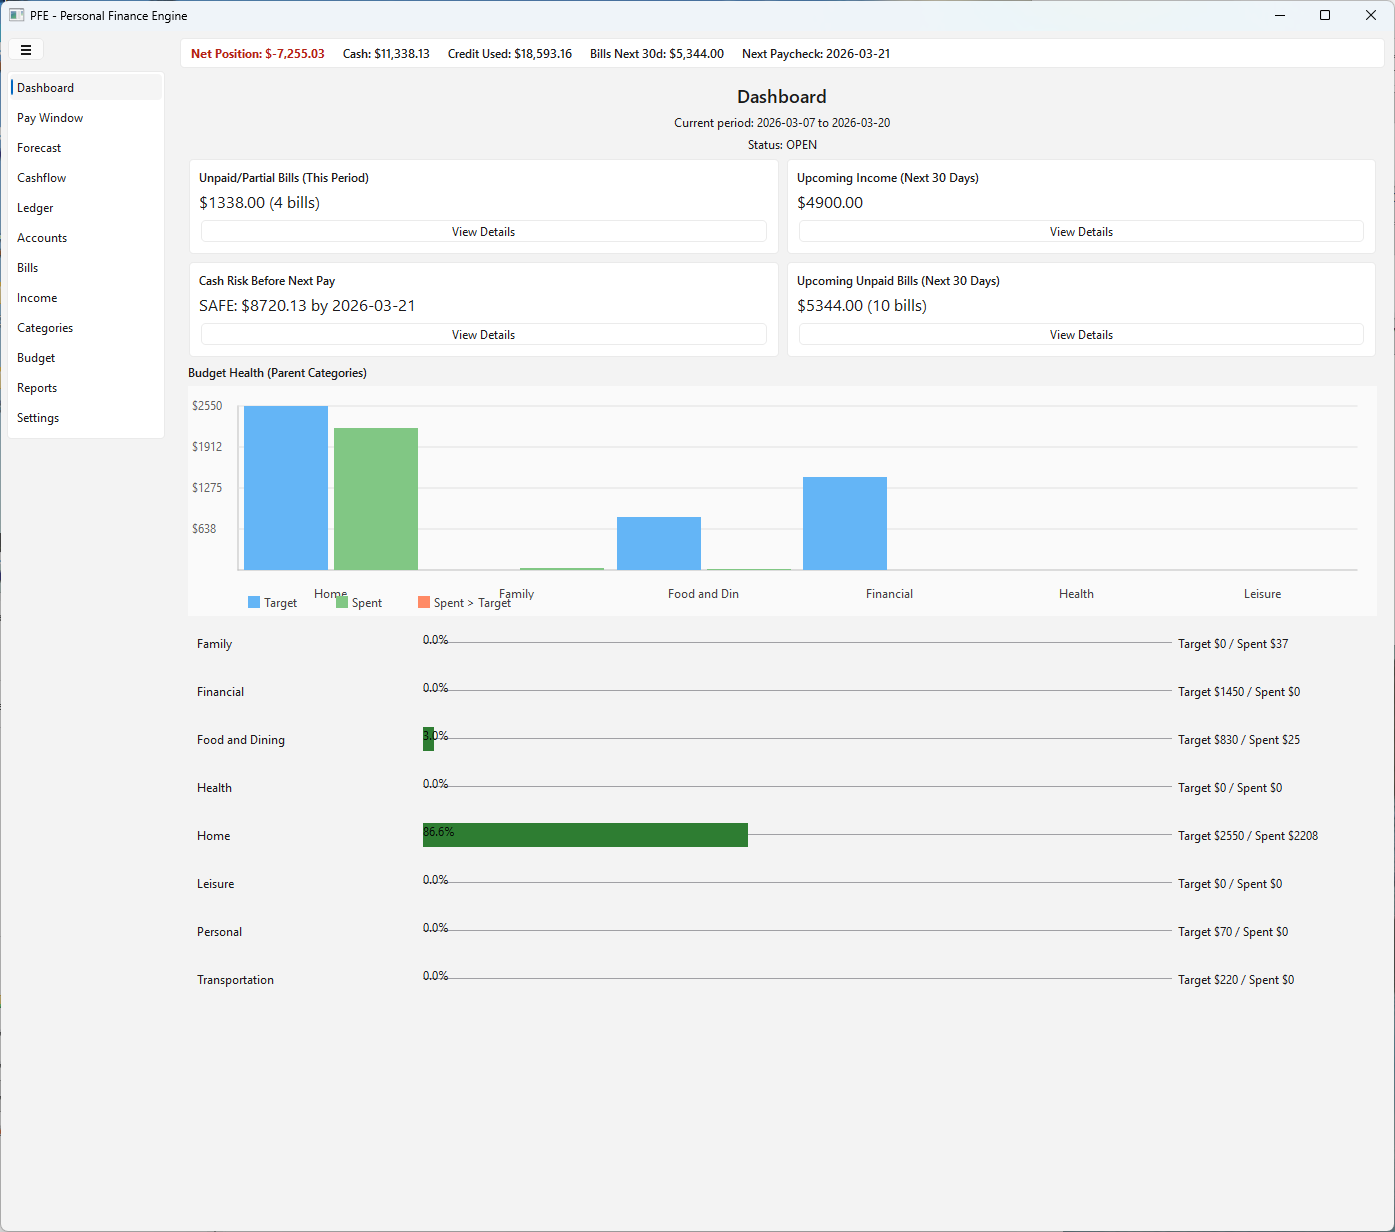Open the Income section
The height and width of the screenshot is (1232, 1395).
coord(37,297)
